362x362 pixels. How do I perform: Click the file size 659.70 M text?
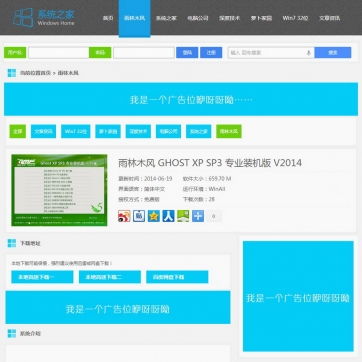coord(220,179)
